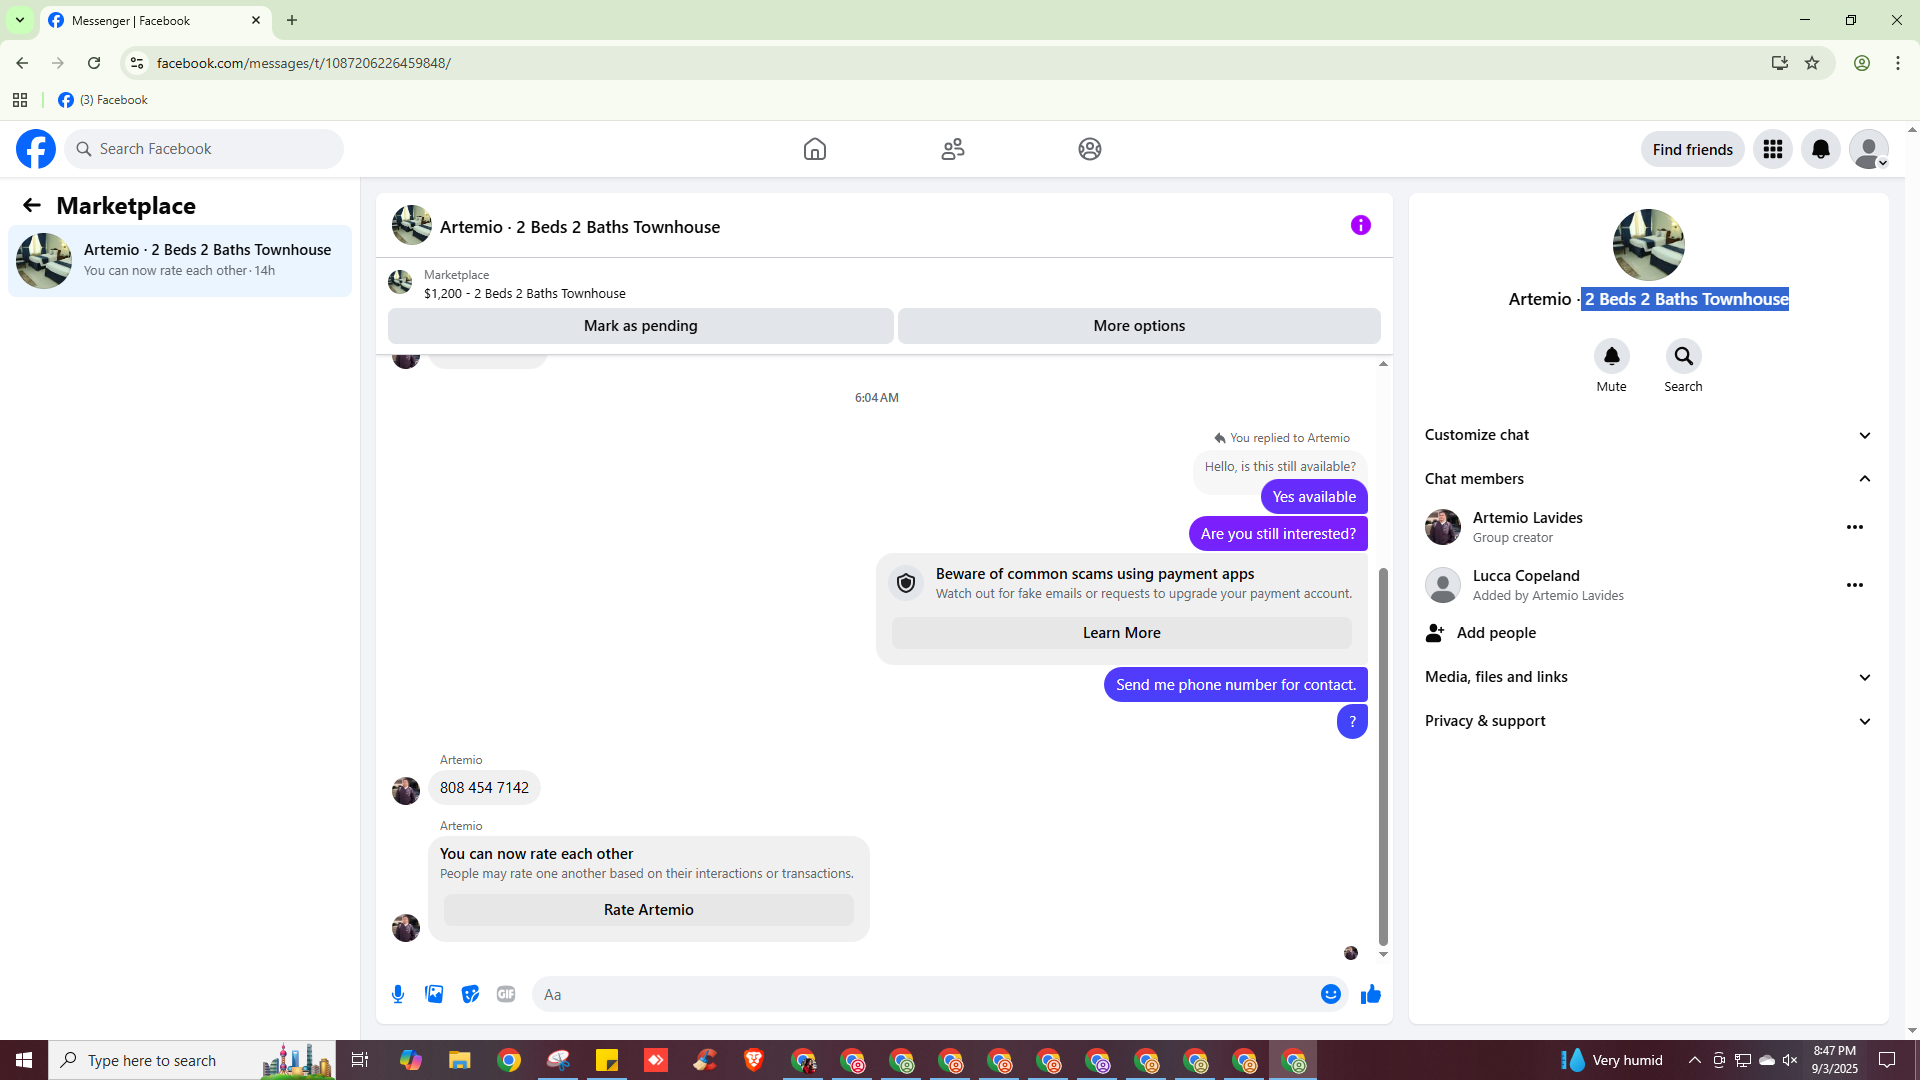Open the weather widget showing Very humid
The height and width of the screenshot is (1080, 1920).
1612,1060
